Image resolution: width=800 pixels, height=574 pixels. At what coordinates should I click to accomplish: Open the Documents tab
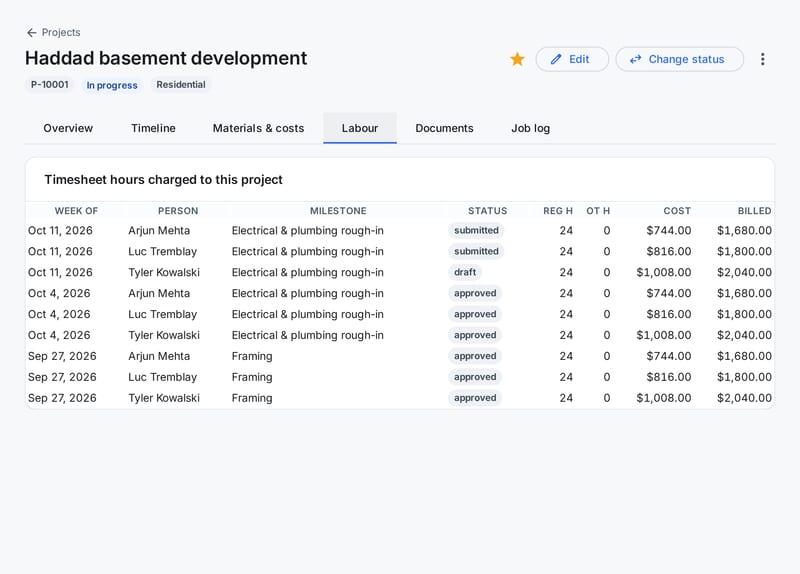click(444, 128)
